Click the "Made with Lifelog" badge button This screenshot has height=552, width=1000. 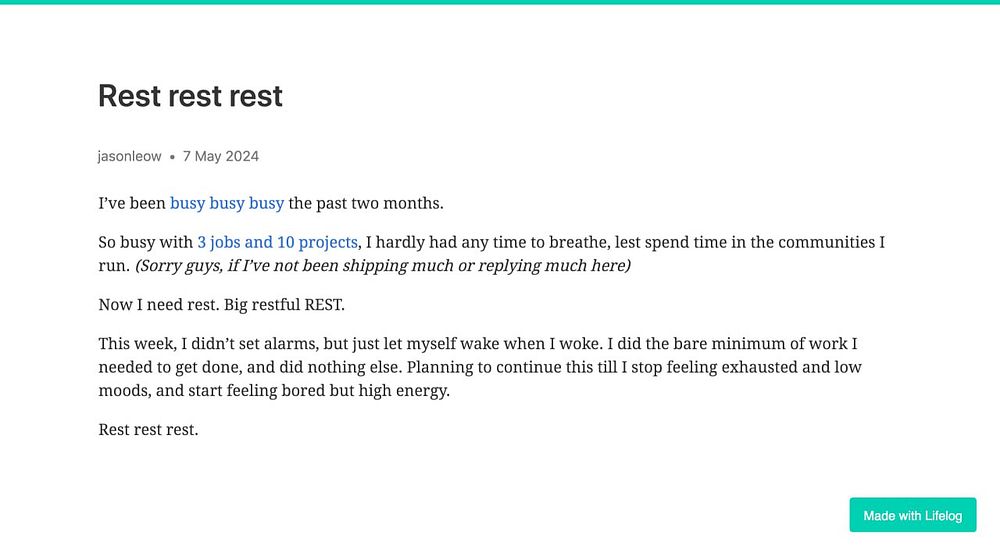click(913, 515)
